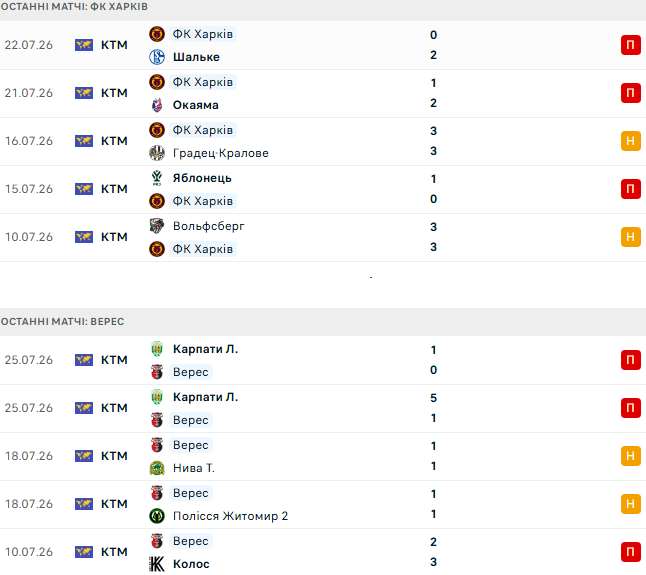
Task: Click orange Н badge for Градец-Кралове match
Action: (630, 141)
